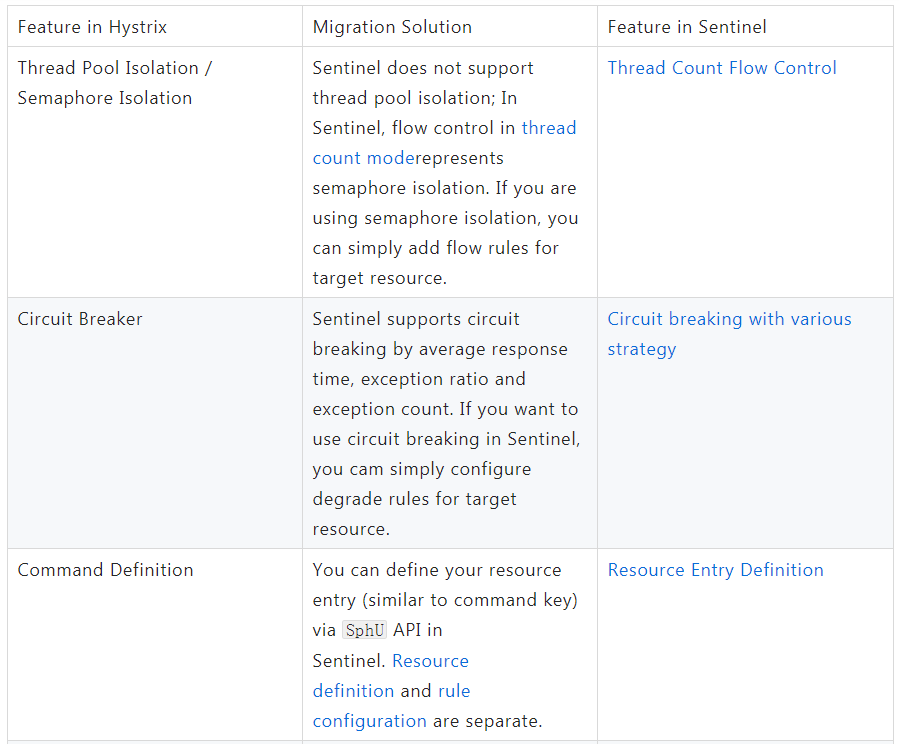Follow the Thread Count Flow Control link
The image size is (899, 744).
click(722, 68)
